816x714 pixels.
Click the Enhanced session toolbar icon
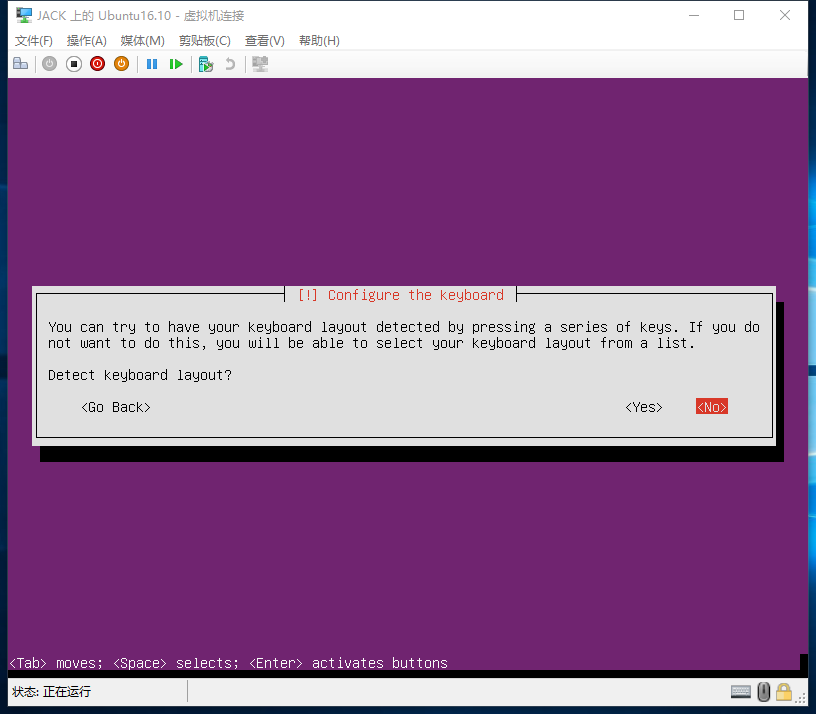coord(260,64)
